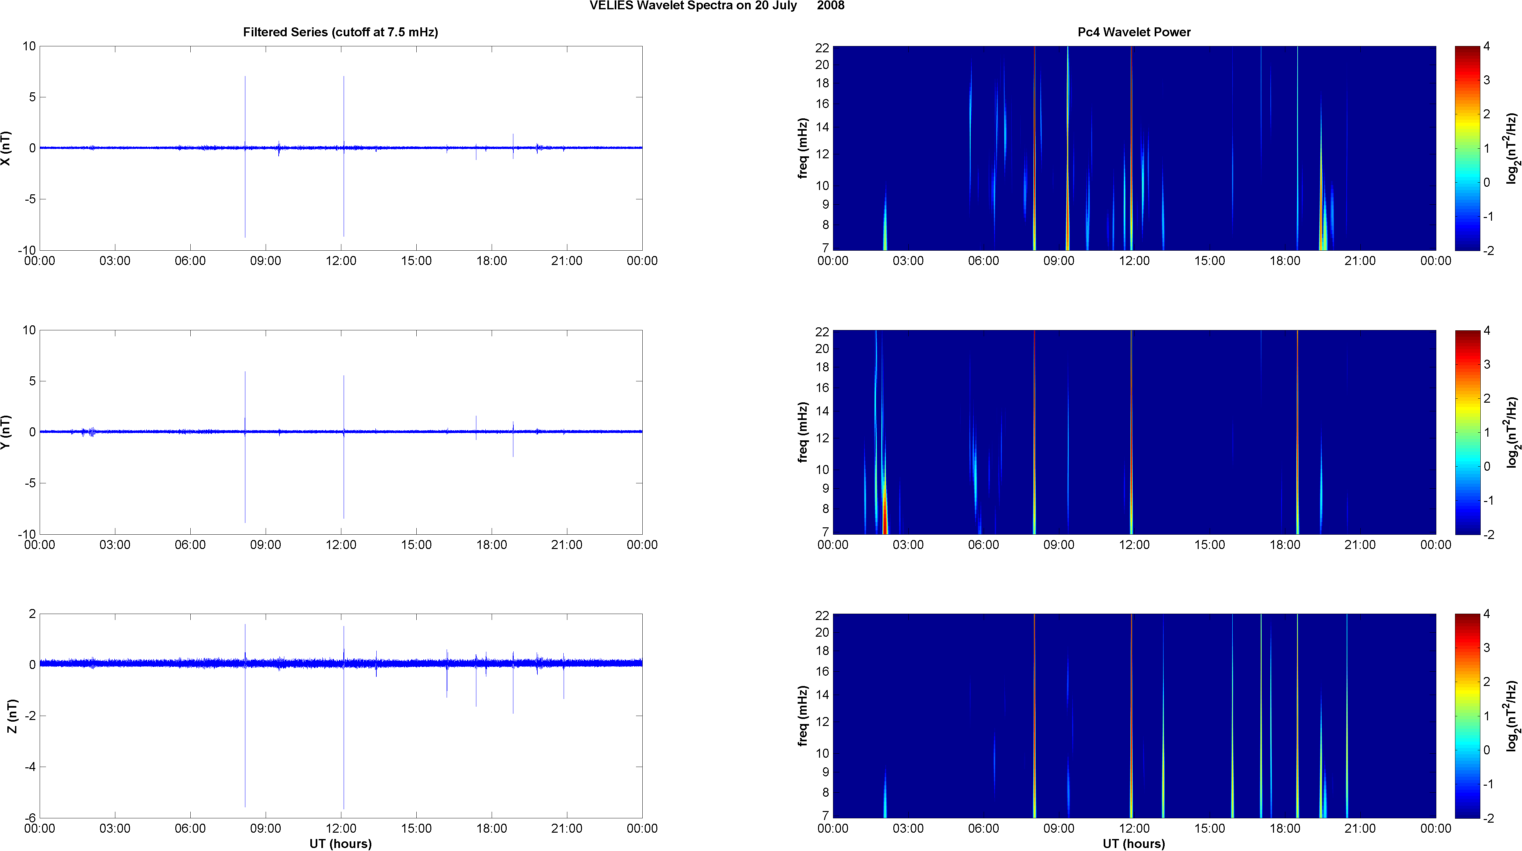Click the freq (mHz) label of bottom spectrum

(803, 716)
